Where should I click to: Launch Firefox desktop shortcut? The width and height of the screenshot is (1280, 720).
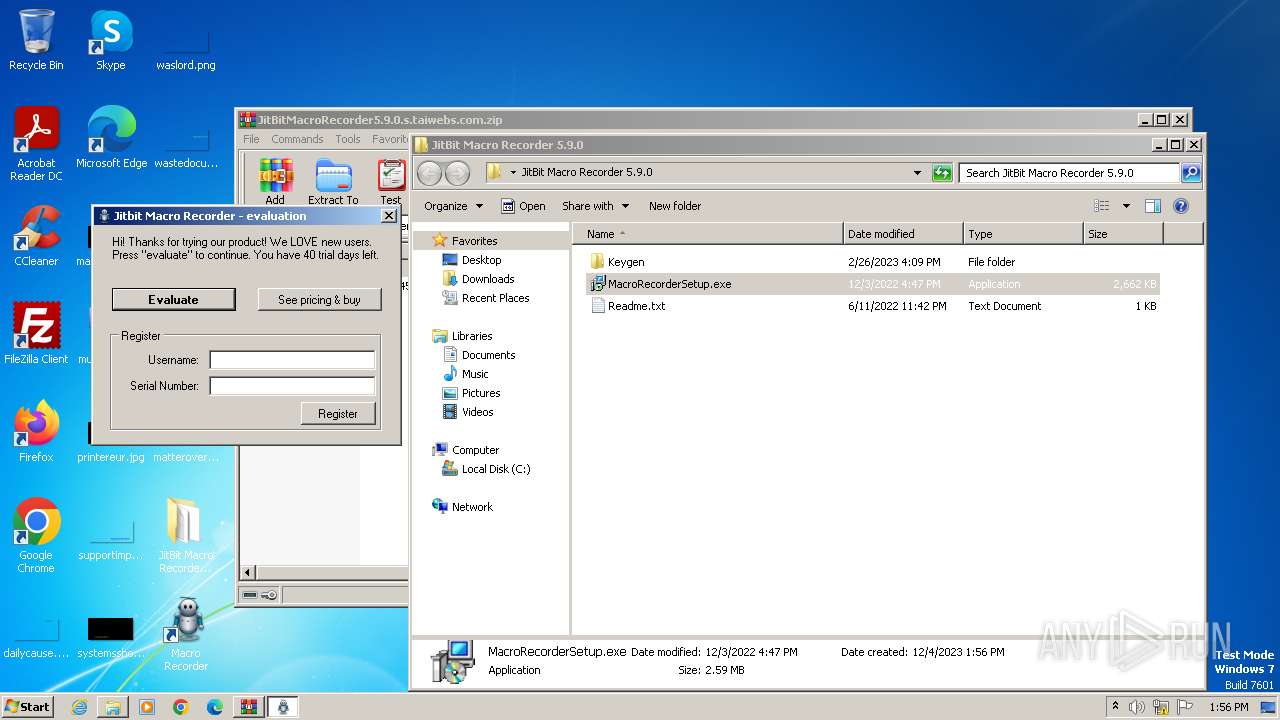click(36, 431)
